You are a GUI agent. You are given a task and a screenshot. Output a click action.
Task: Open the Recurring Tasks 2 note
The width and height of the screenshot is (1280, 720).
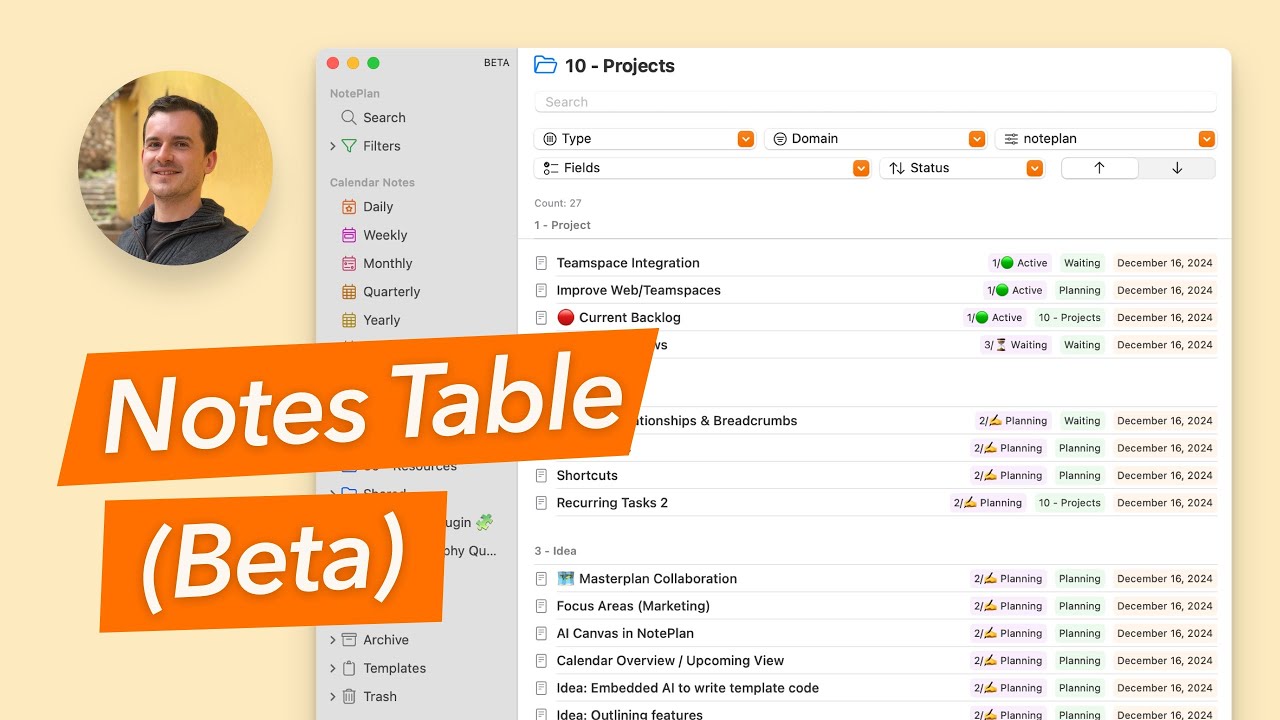point(612,502)
